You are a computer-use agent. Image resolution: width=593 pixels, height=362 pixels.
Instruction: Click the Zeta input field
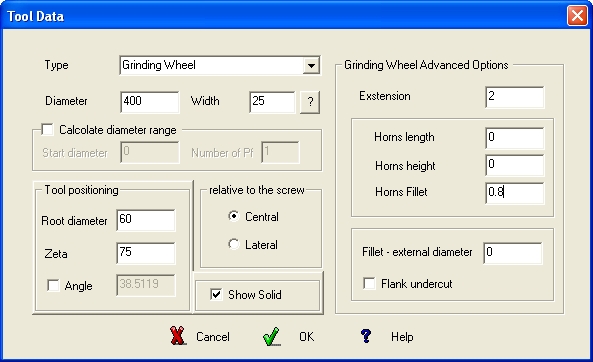(x=146, y=253)
